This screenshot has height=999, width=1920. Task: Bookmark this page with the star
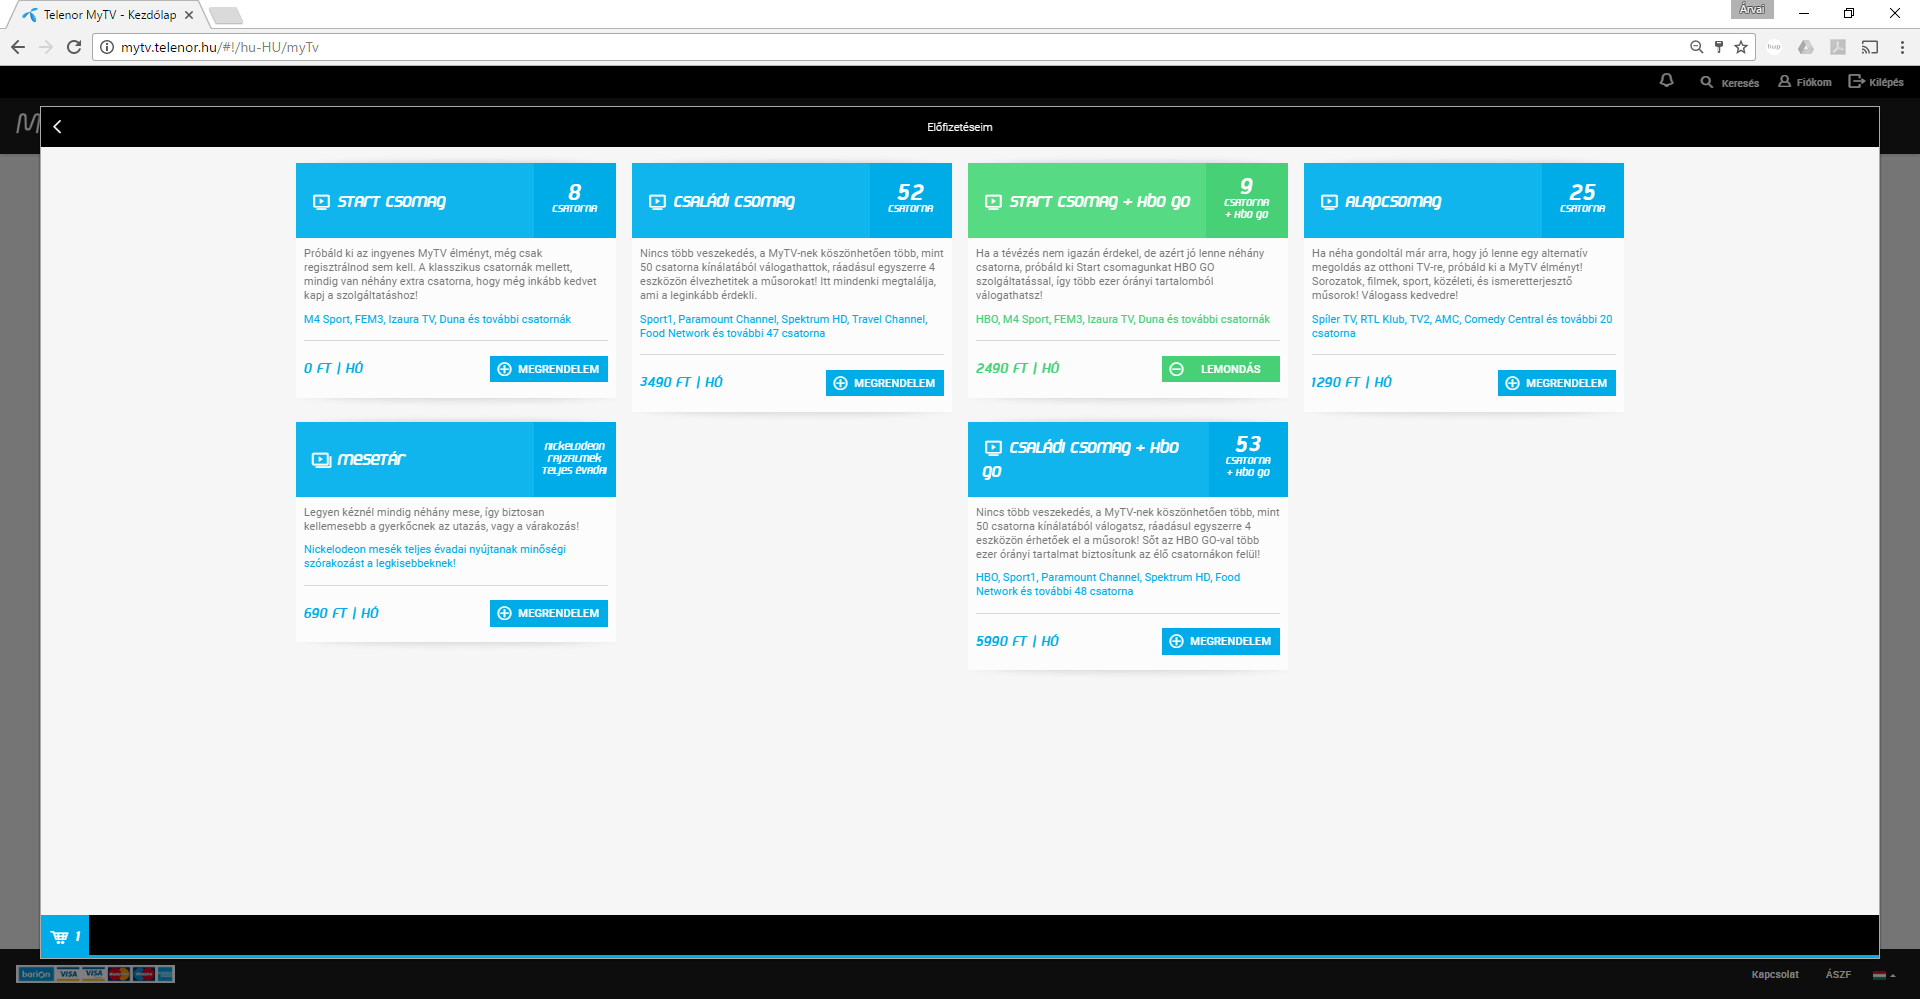pyautogui.click(x=1741, y=47)
